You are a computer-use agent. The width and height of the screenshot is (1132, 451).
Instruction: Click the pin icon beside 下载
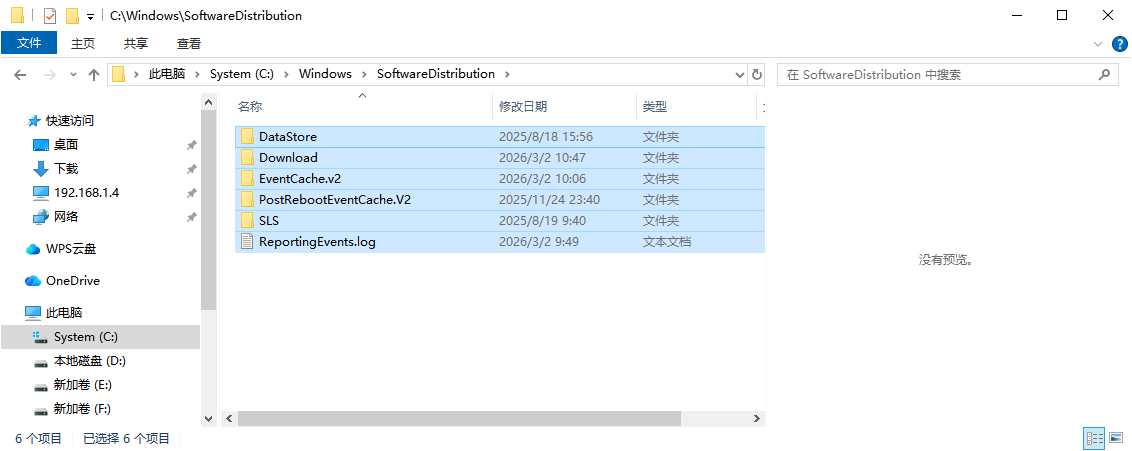191,169
